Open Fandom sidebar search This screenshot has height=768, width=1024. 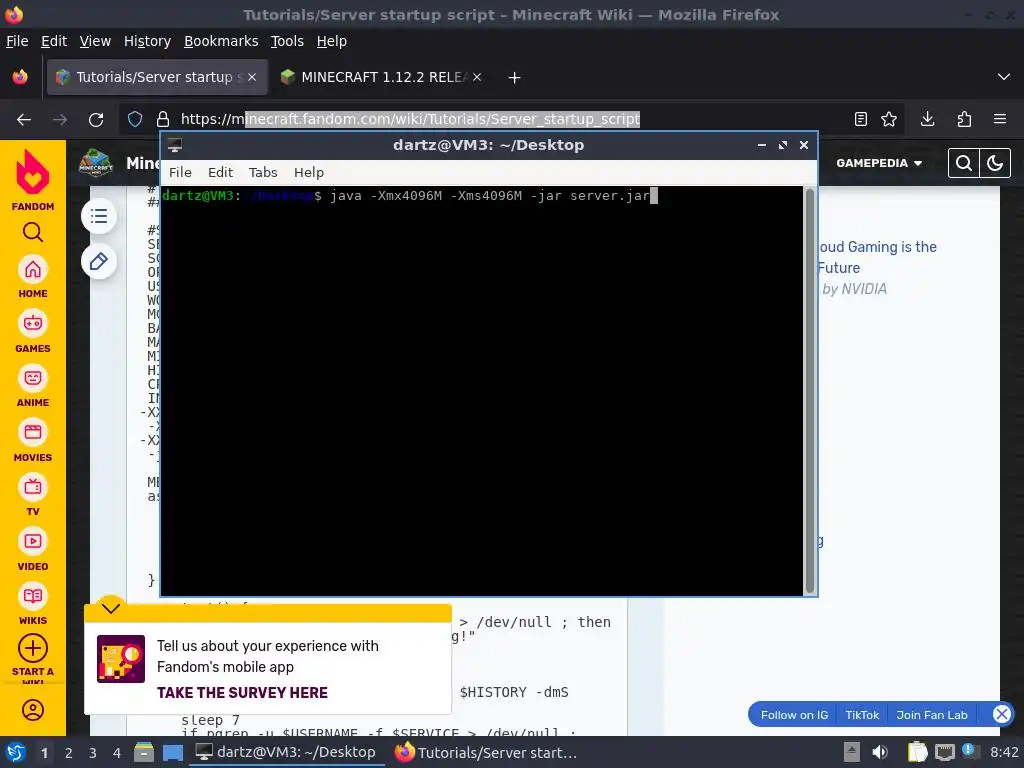click(x=33, y=232)
